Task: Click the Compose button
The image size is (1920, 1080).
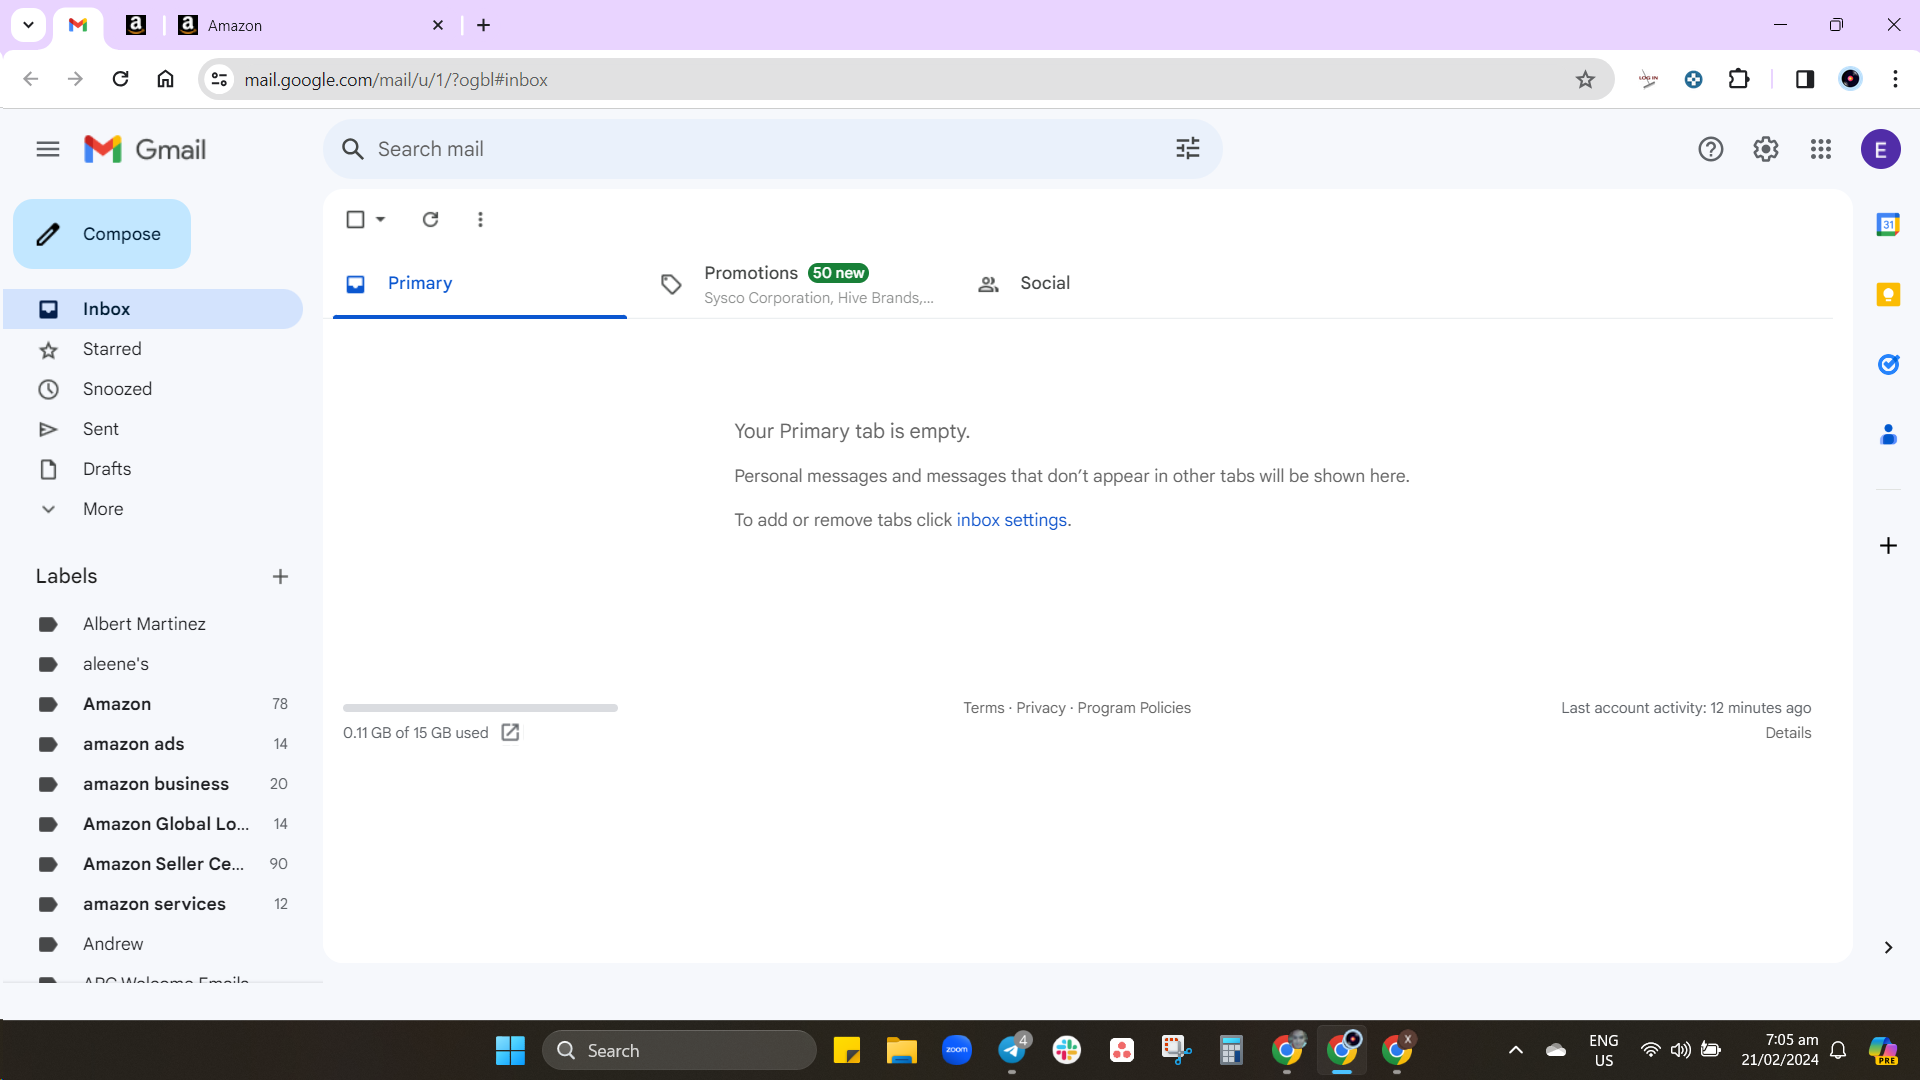Action: pos(102,234)
